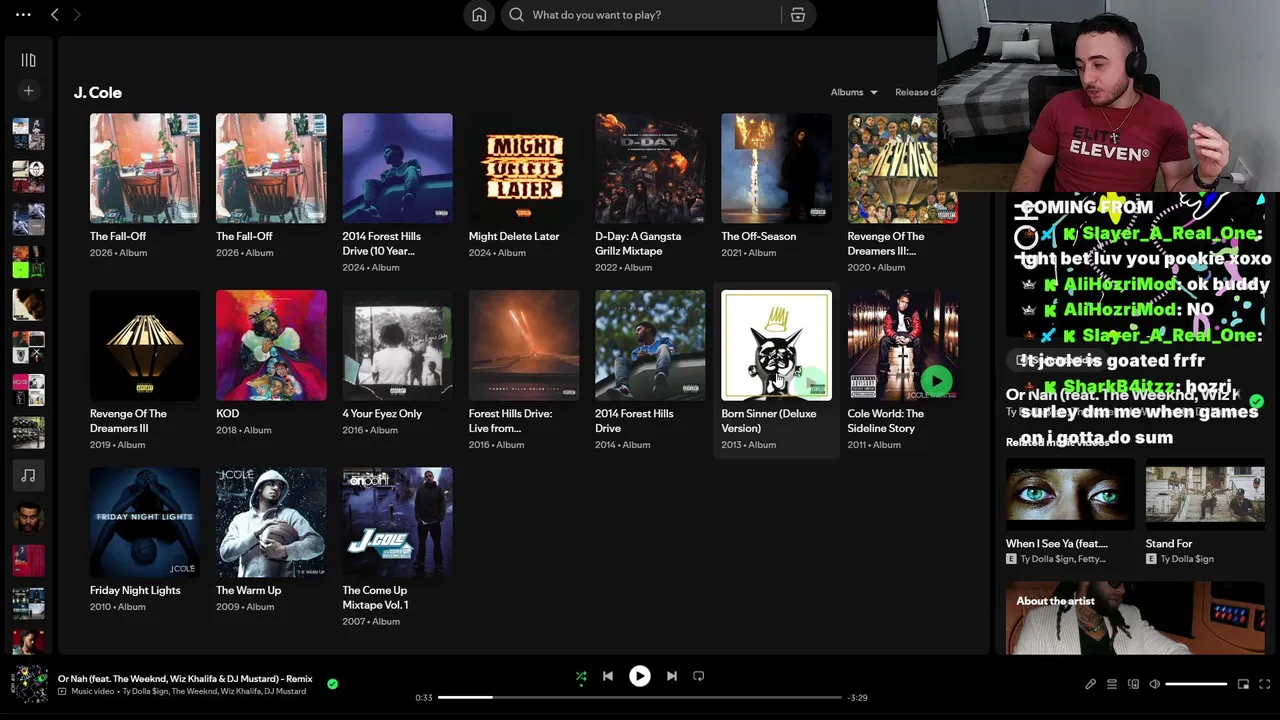Toggle shuffle in the player bar
The width and height of the screenshot is (1280, 720).
[x=581, y=676]
